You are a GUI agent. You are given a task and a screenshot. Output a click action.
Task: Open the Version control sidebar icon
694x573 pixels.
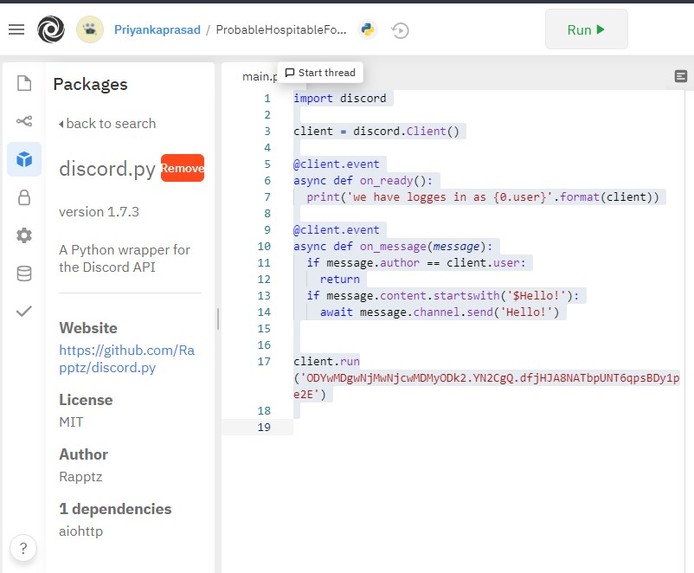[24, 121]
